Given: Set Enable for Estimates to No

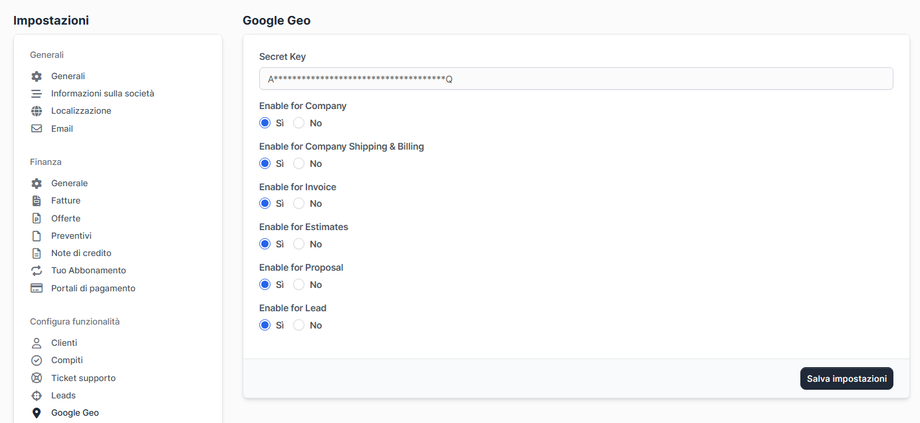Looking at the screenshot, I should 299,244.
